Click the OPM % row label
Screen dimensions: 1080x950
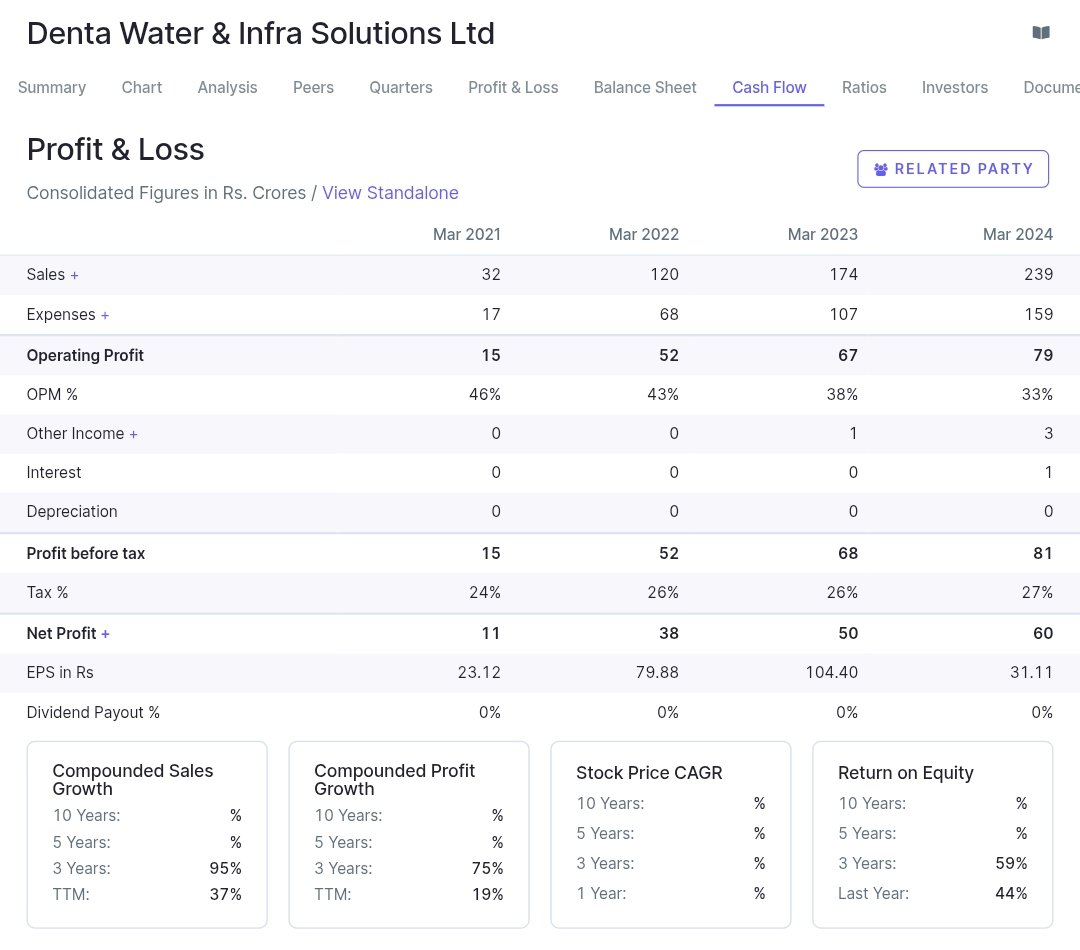tap(52, 395)
